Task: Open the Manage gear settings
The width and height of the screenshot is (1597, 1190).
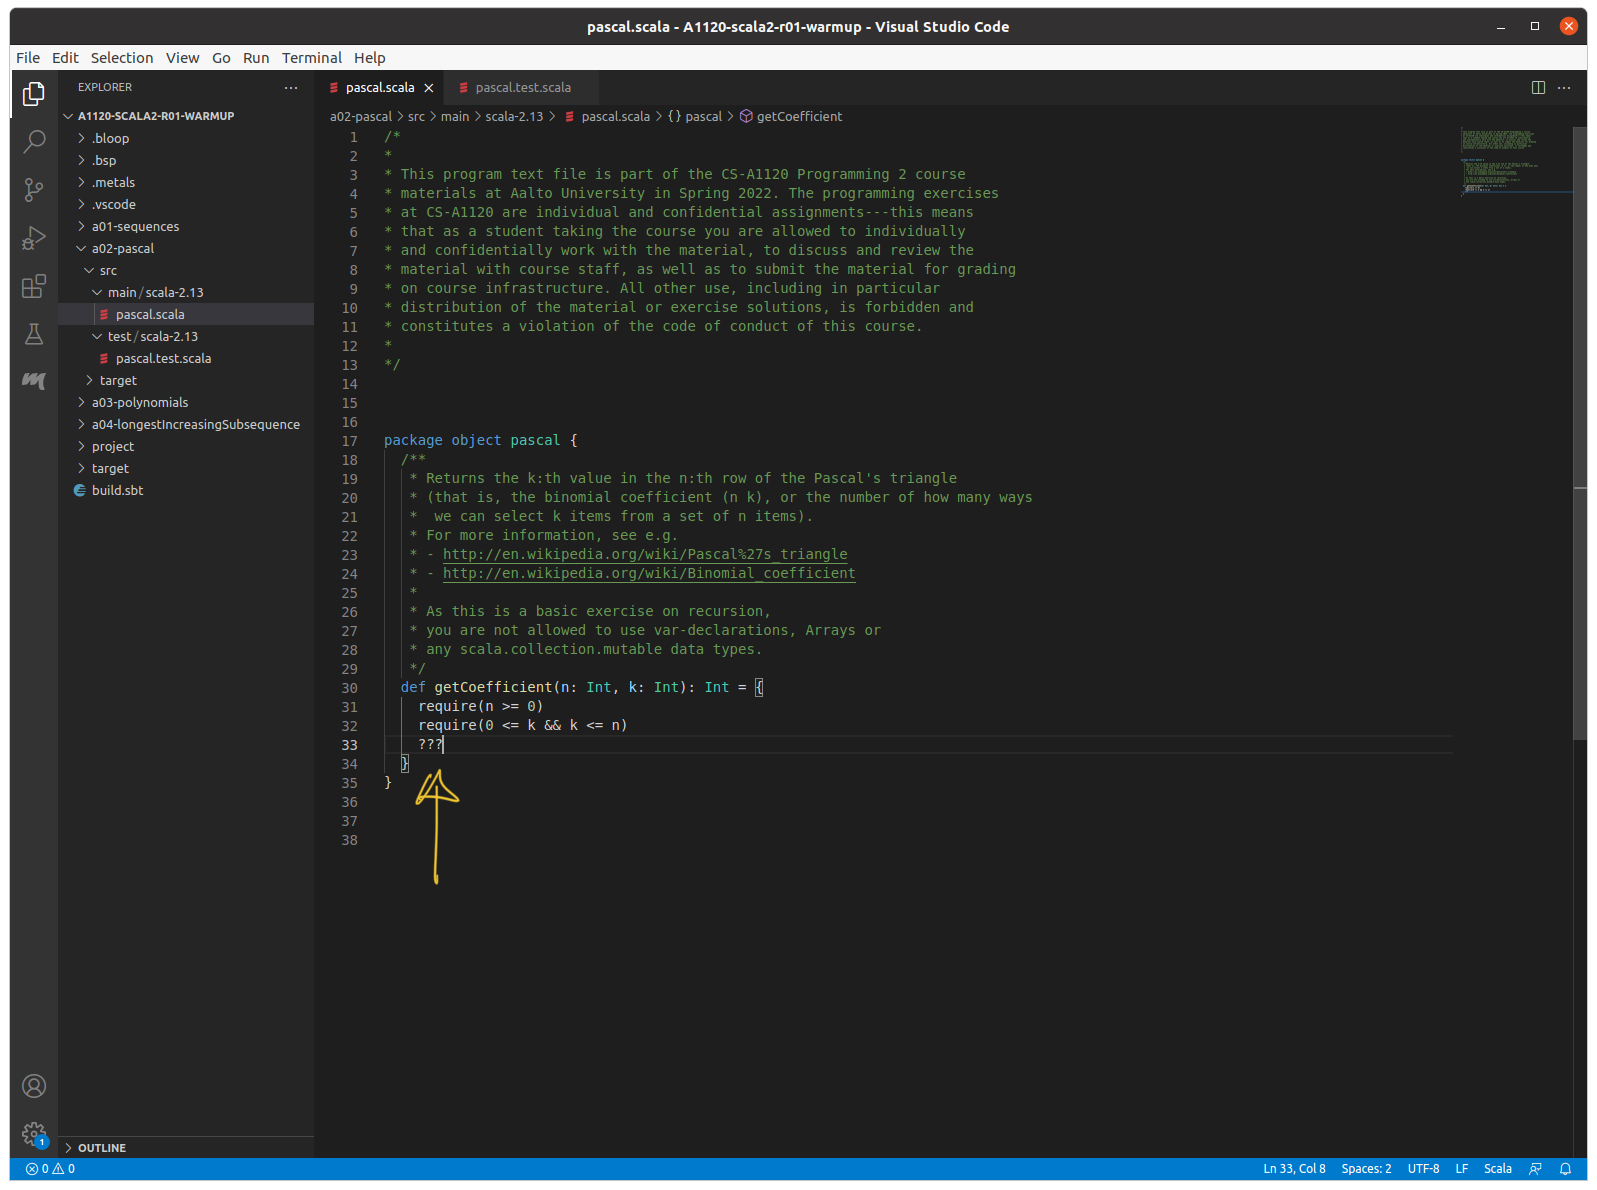Action: [34, 1134]
